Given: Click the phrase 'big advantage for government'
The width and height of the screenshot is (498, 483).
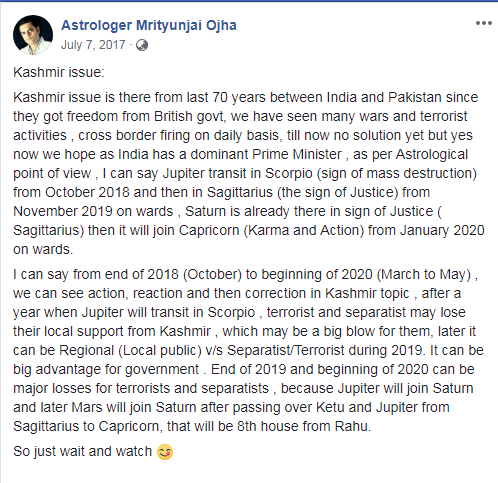Looking at the screenshot, I should point(106,369).
